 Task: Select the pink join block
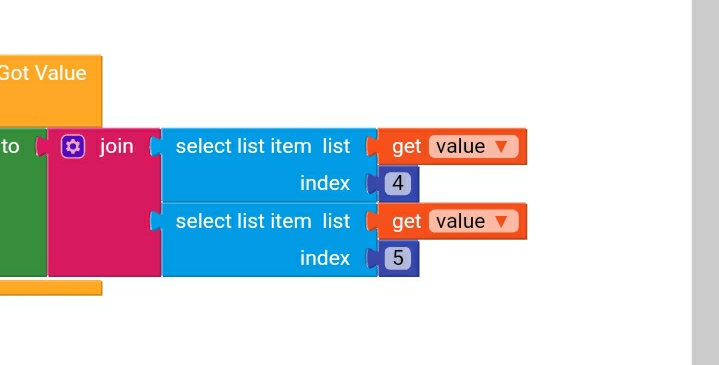click(x=104, y=202)
